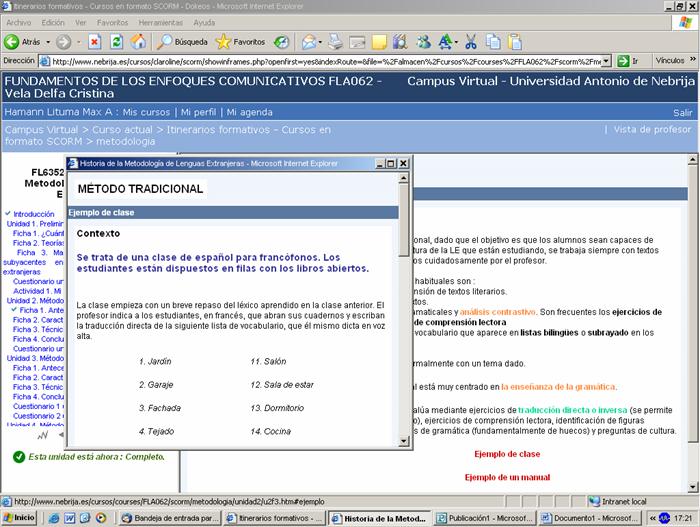Open the Ver menu
Image resolution: width=700 pixels, height=527 pixels.
pos(81,22)
